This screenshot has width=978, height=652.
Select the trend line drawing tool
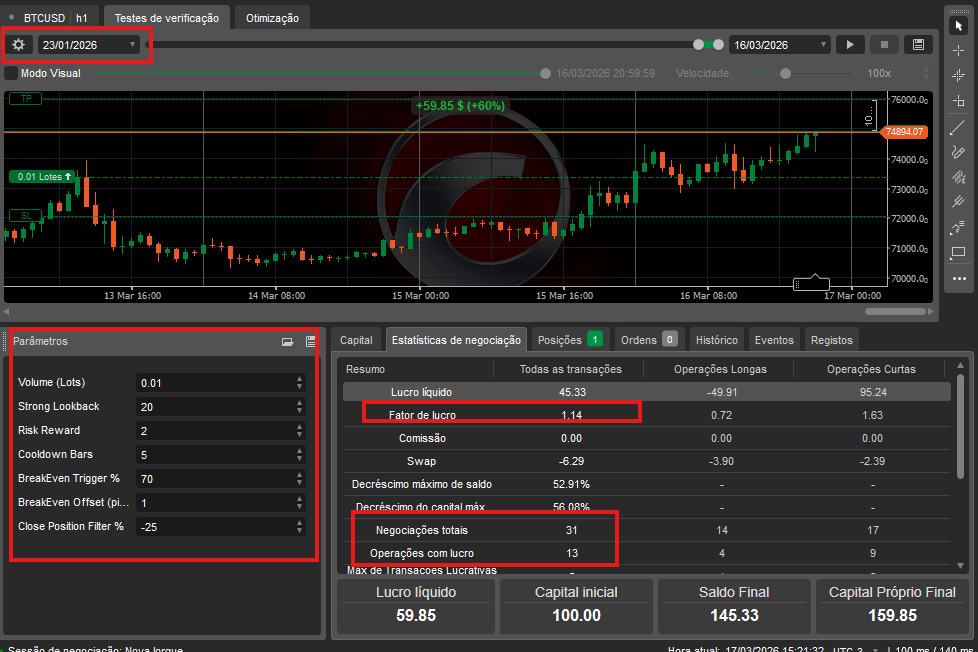pos(958,126)
